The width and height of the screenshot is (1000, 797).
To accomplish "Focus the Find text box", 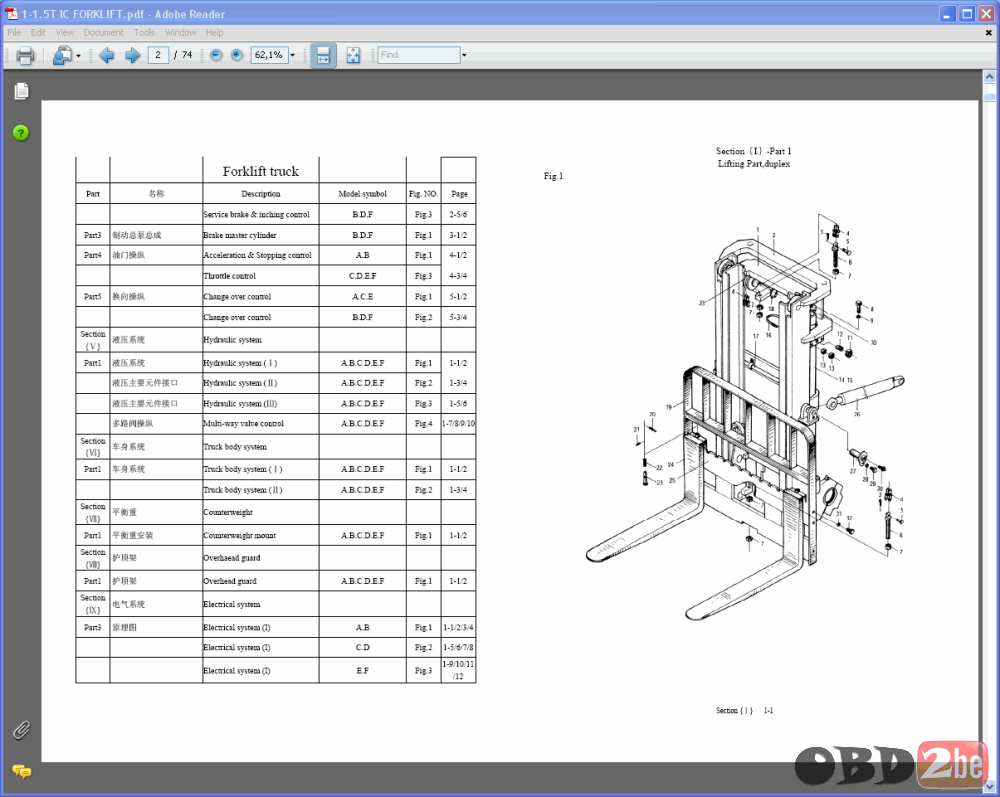I will coord(418,55).
